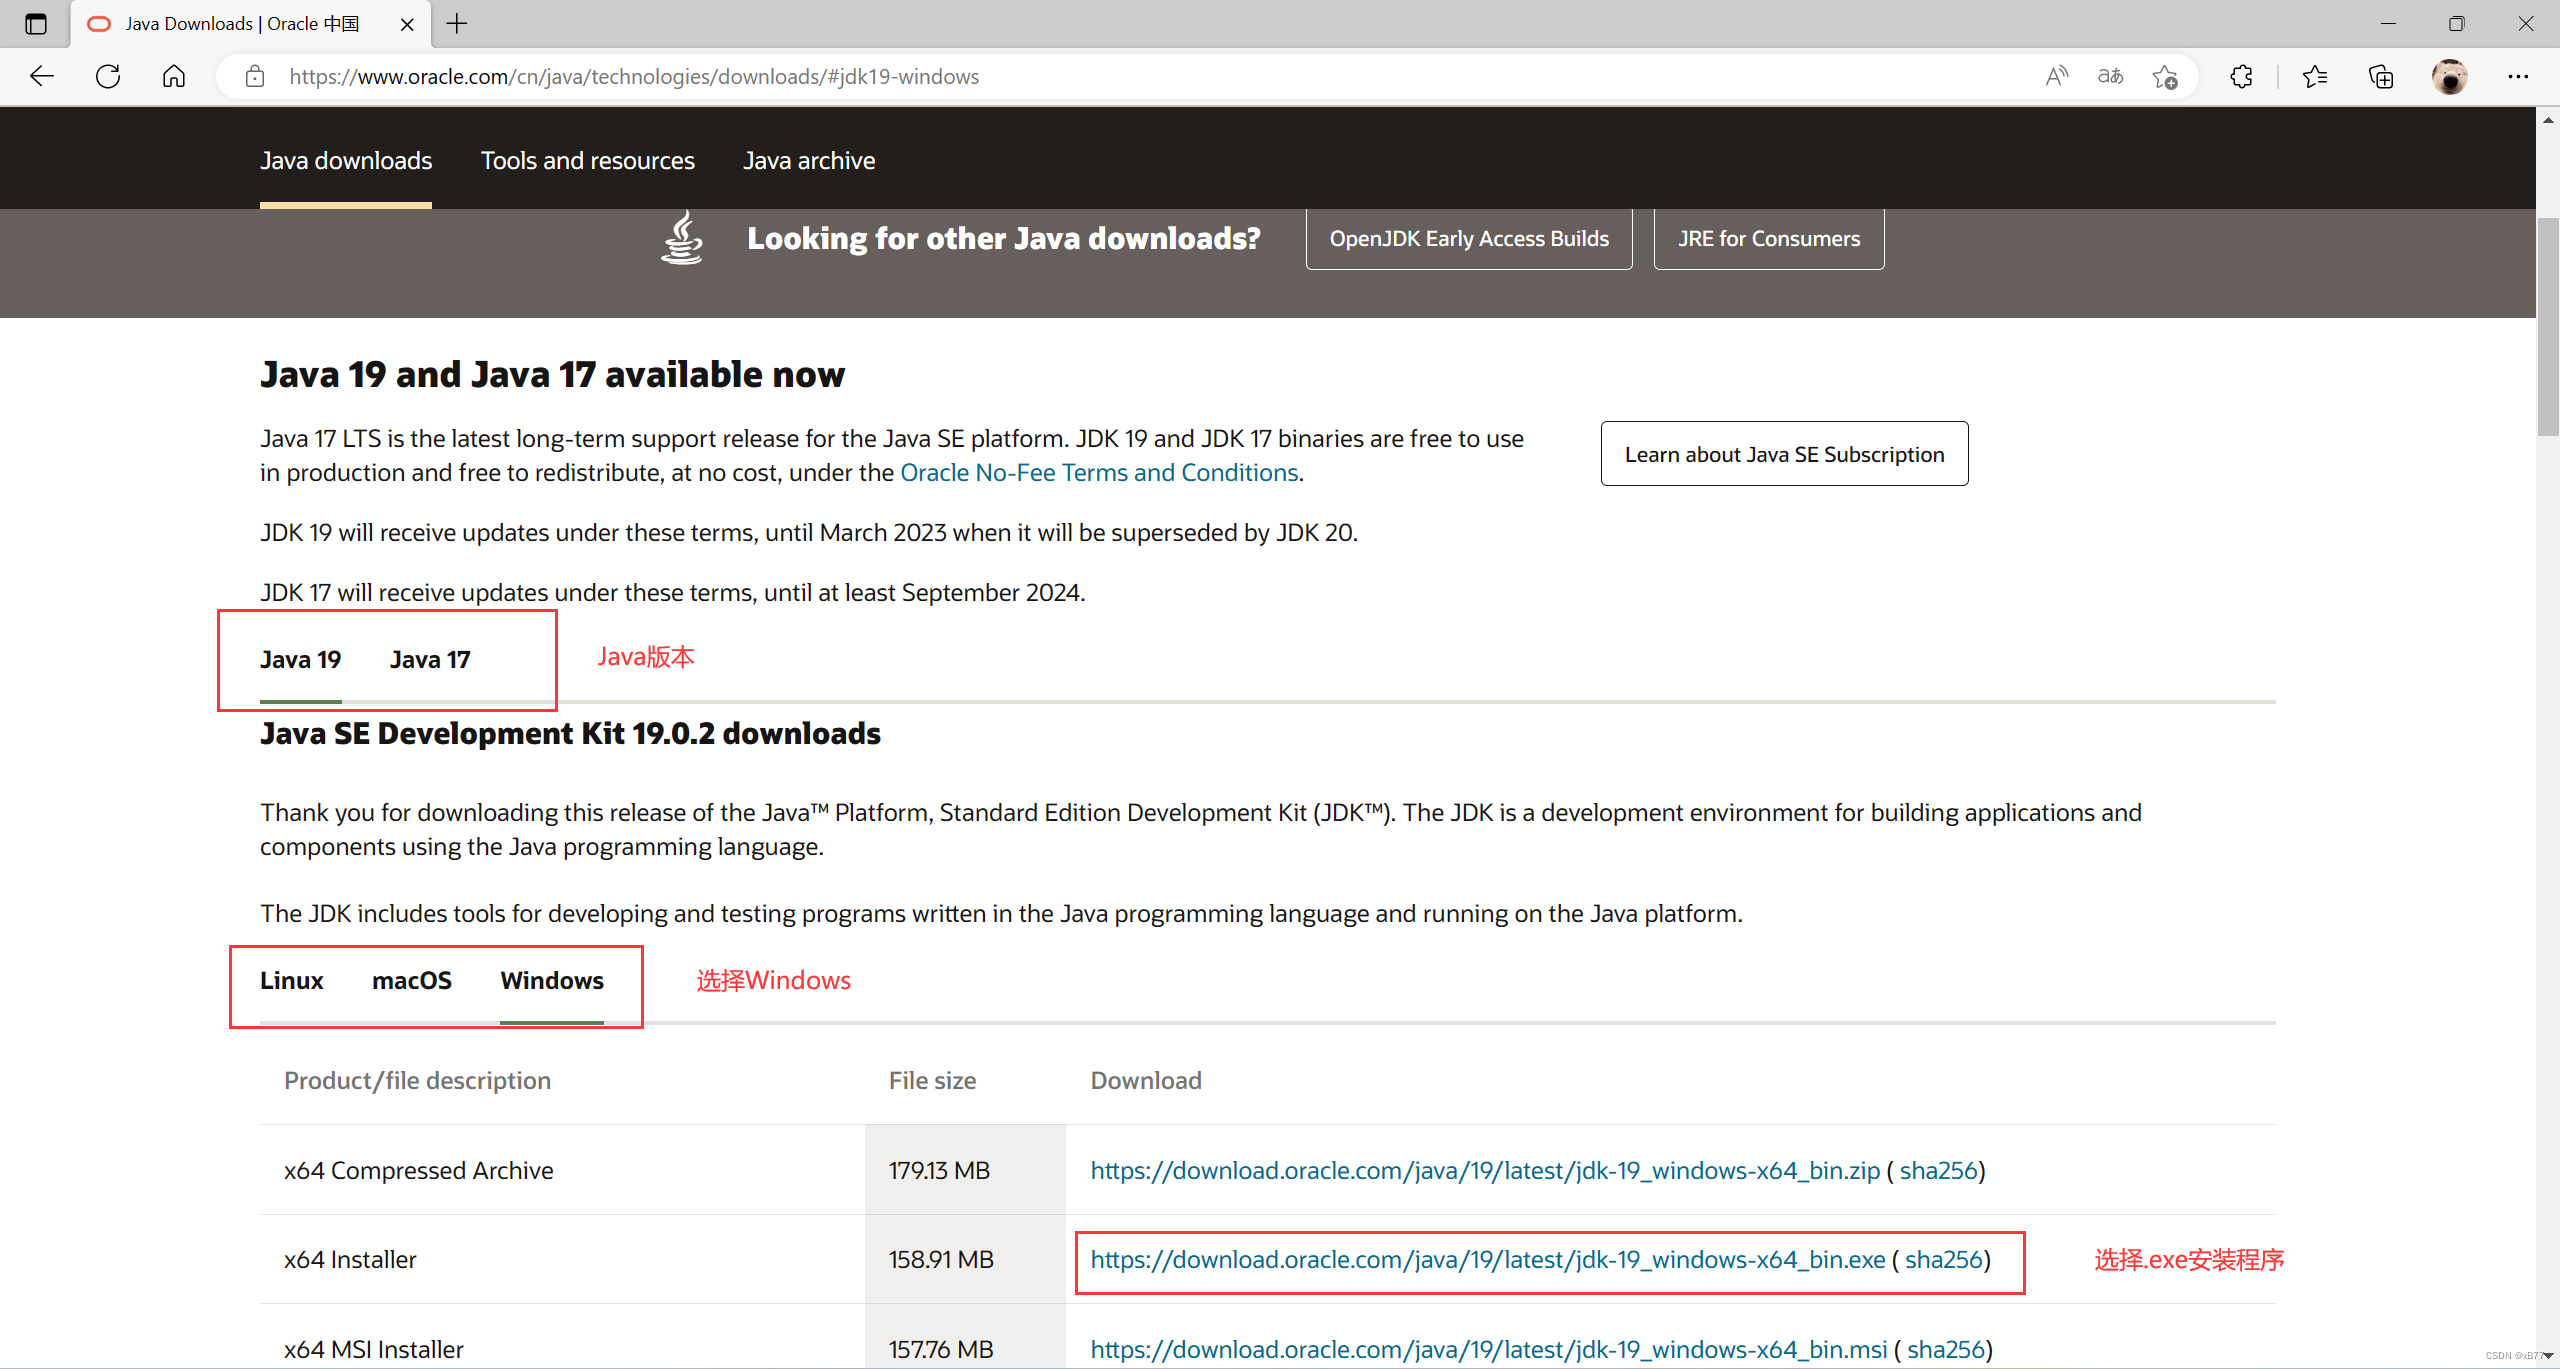Open the Collections icon
Image resolution: width=2560 pixels, height=1369 pixels.
2381,76
